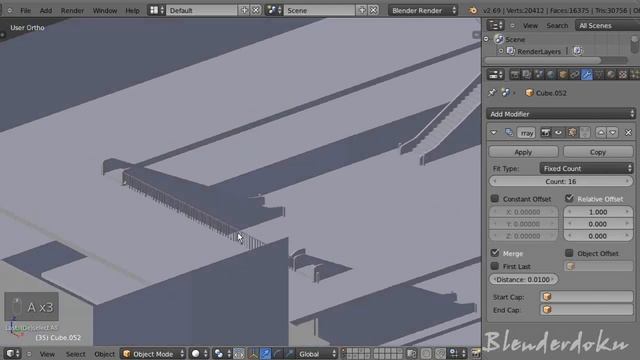Open the All Scenes outliner filter dropdown
This screenshot has height=360, width=640.
[x=607, y=26]
